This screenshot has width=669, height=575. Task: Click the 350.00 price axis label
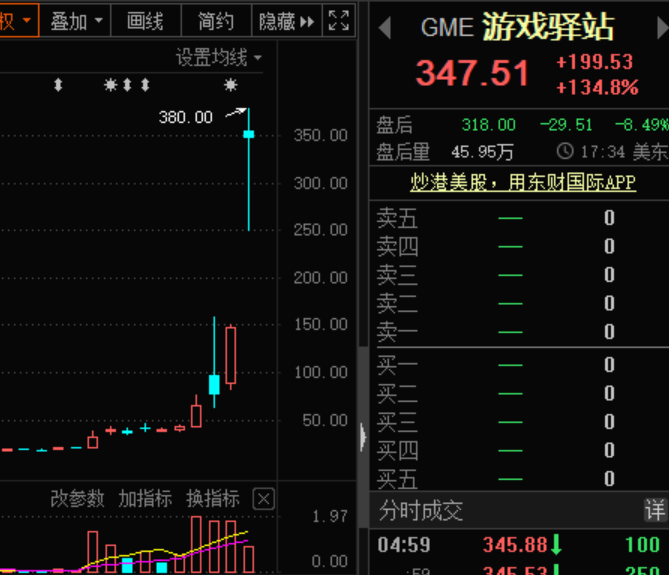pyautogui.click(x=321, y=135)
